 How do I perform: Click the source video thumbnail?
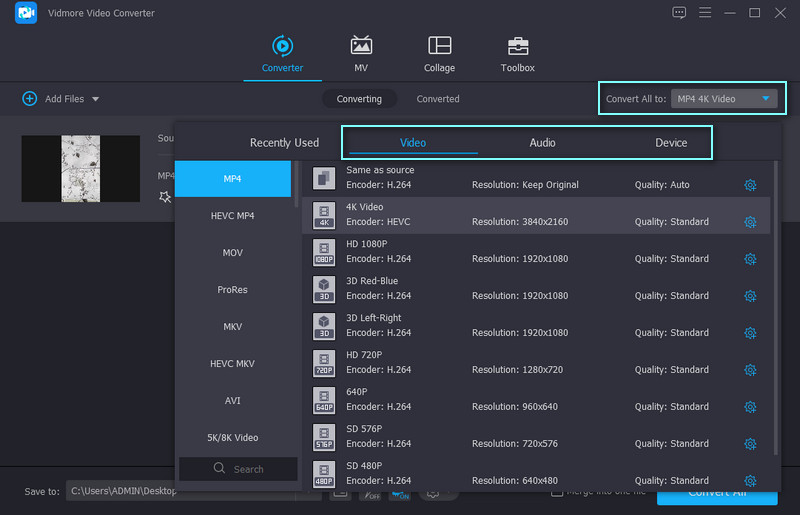click(80, 169)
